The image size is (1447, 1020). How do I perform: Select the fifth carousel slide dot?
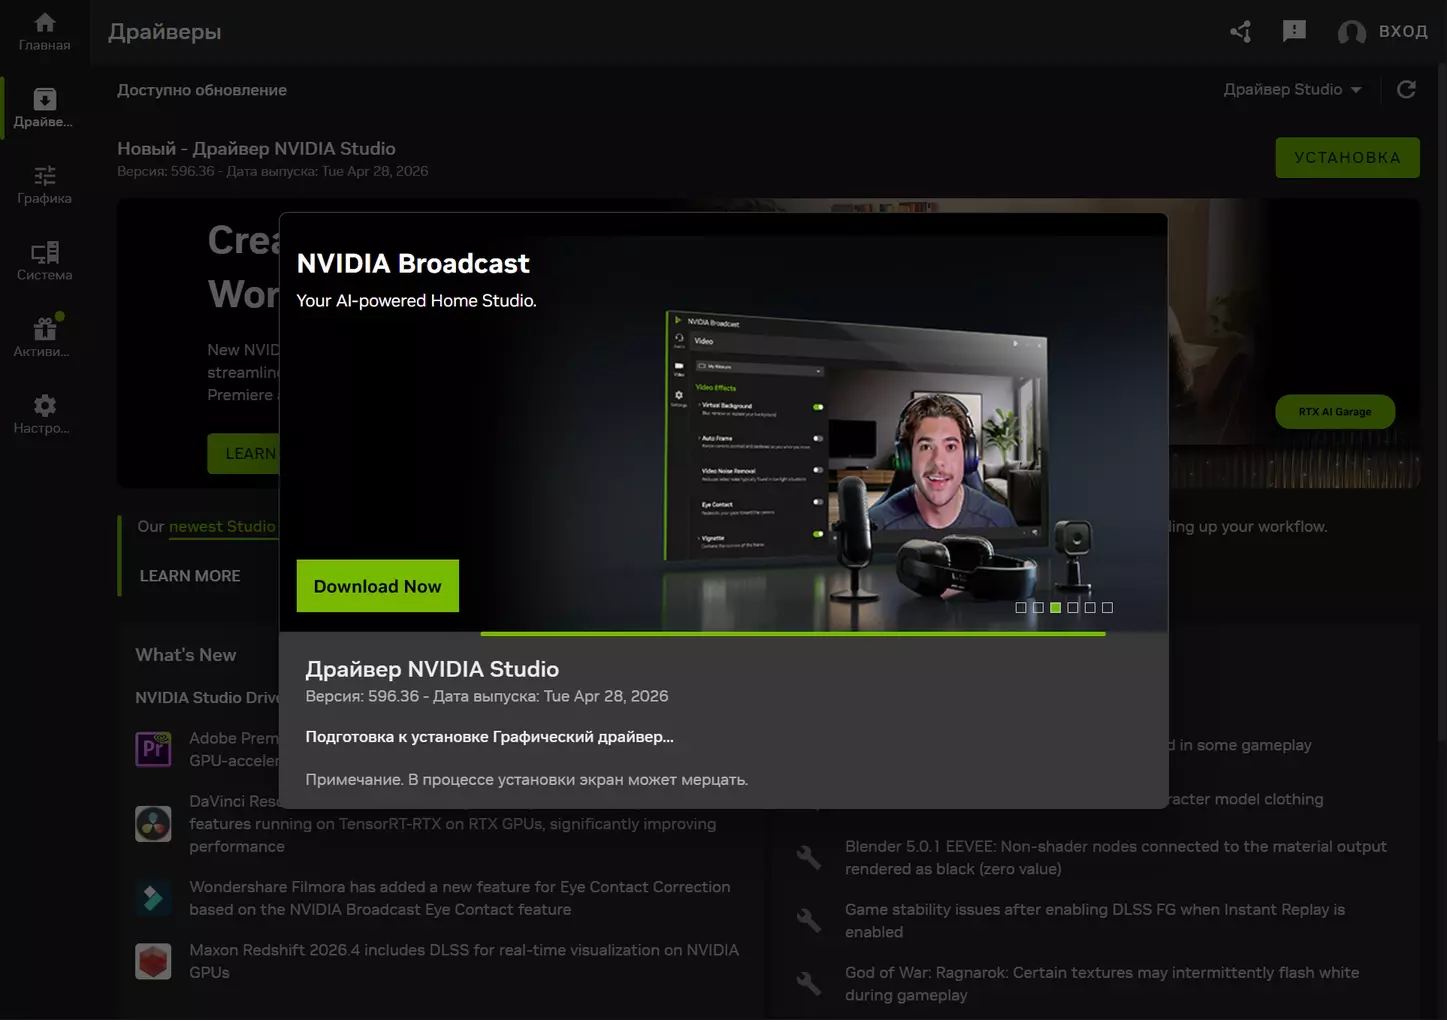pos(1090,607)
